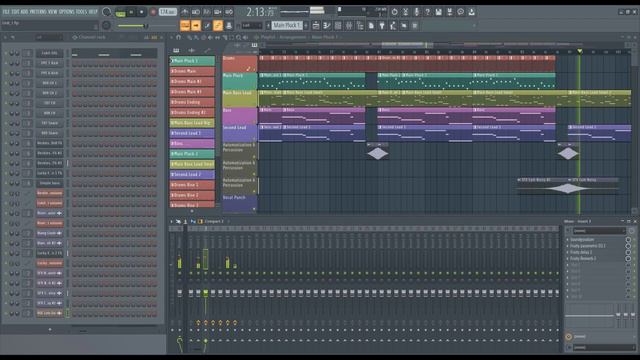The width and height of the screenshot is (640, 360).
Task: Select Drums Ending pattern in picker list
Action: (192, 102)
